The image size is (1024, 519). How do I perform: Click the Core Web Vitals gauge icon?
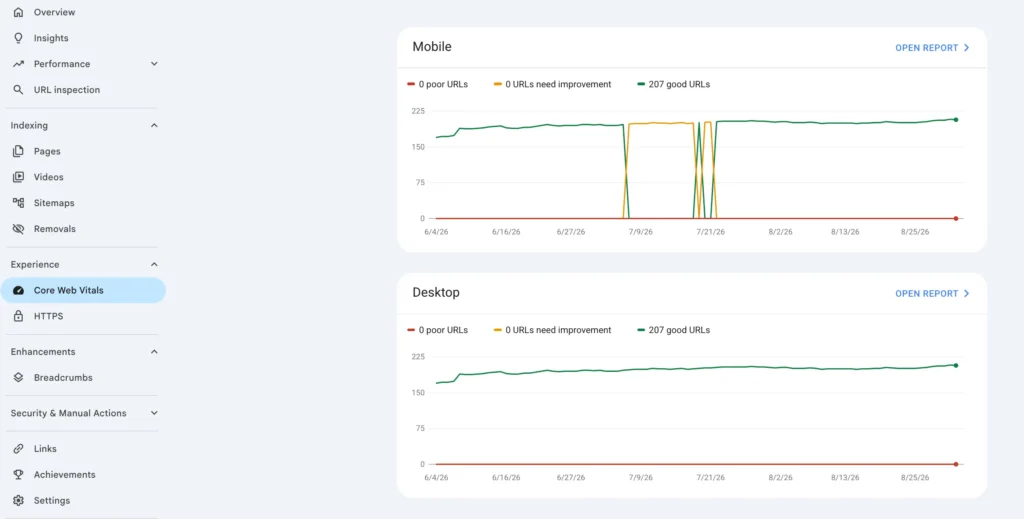[x=18, y=291]
